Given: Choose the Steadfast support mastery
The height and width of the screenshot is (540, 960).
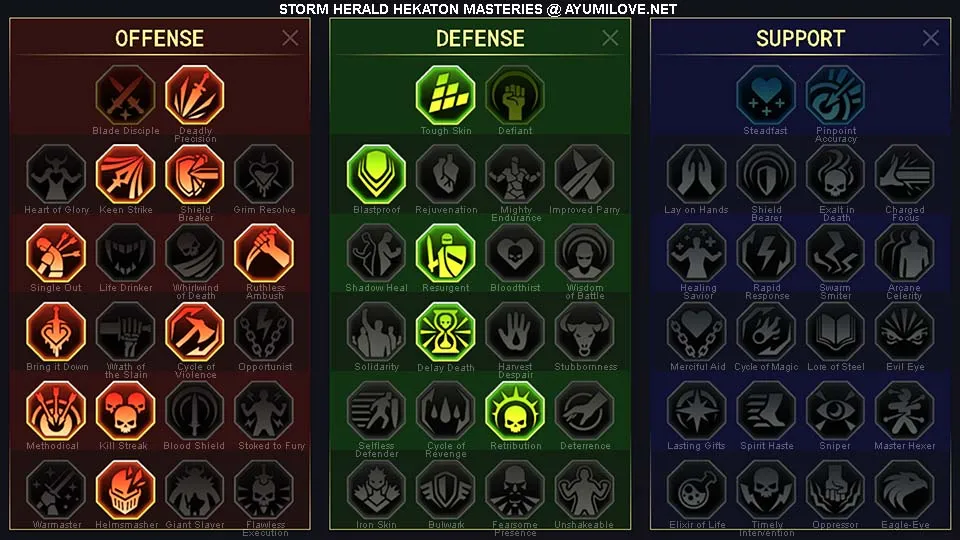Looking at the screenshot, I should 766,95.
